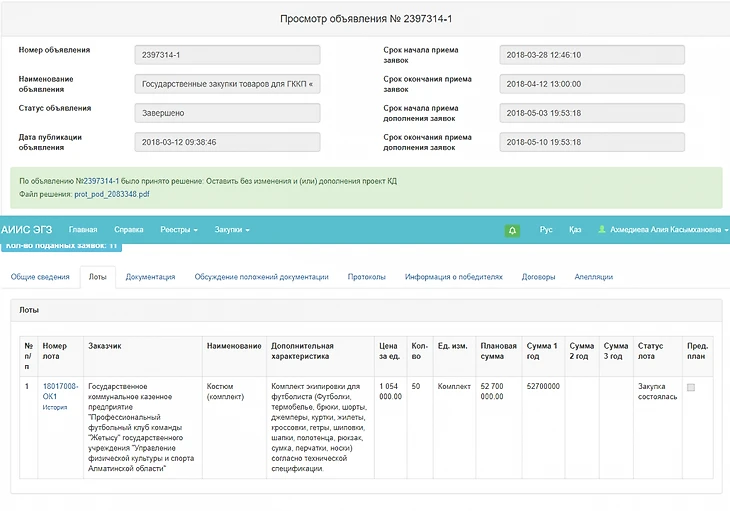Select the Информация о победителях tab
This screenshot has height=511, width=730.
pos(453,277)
